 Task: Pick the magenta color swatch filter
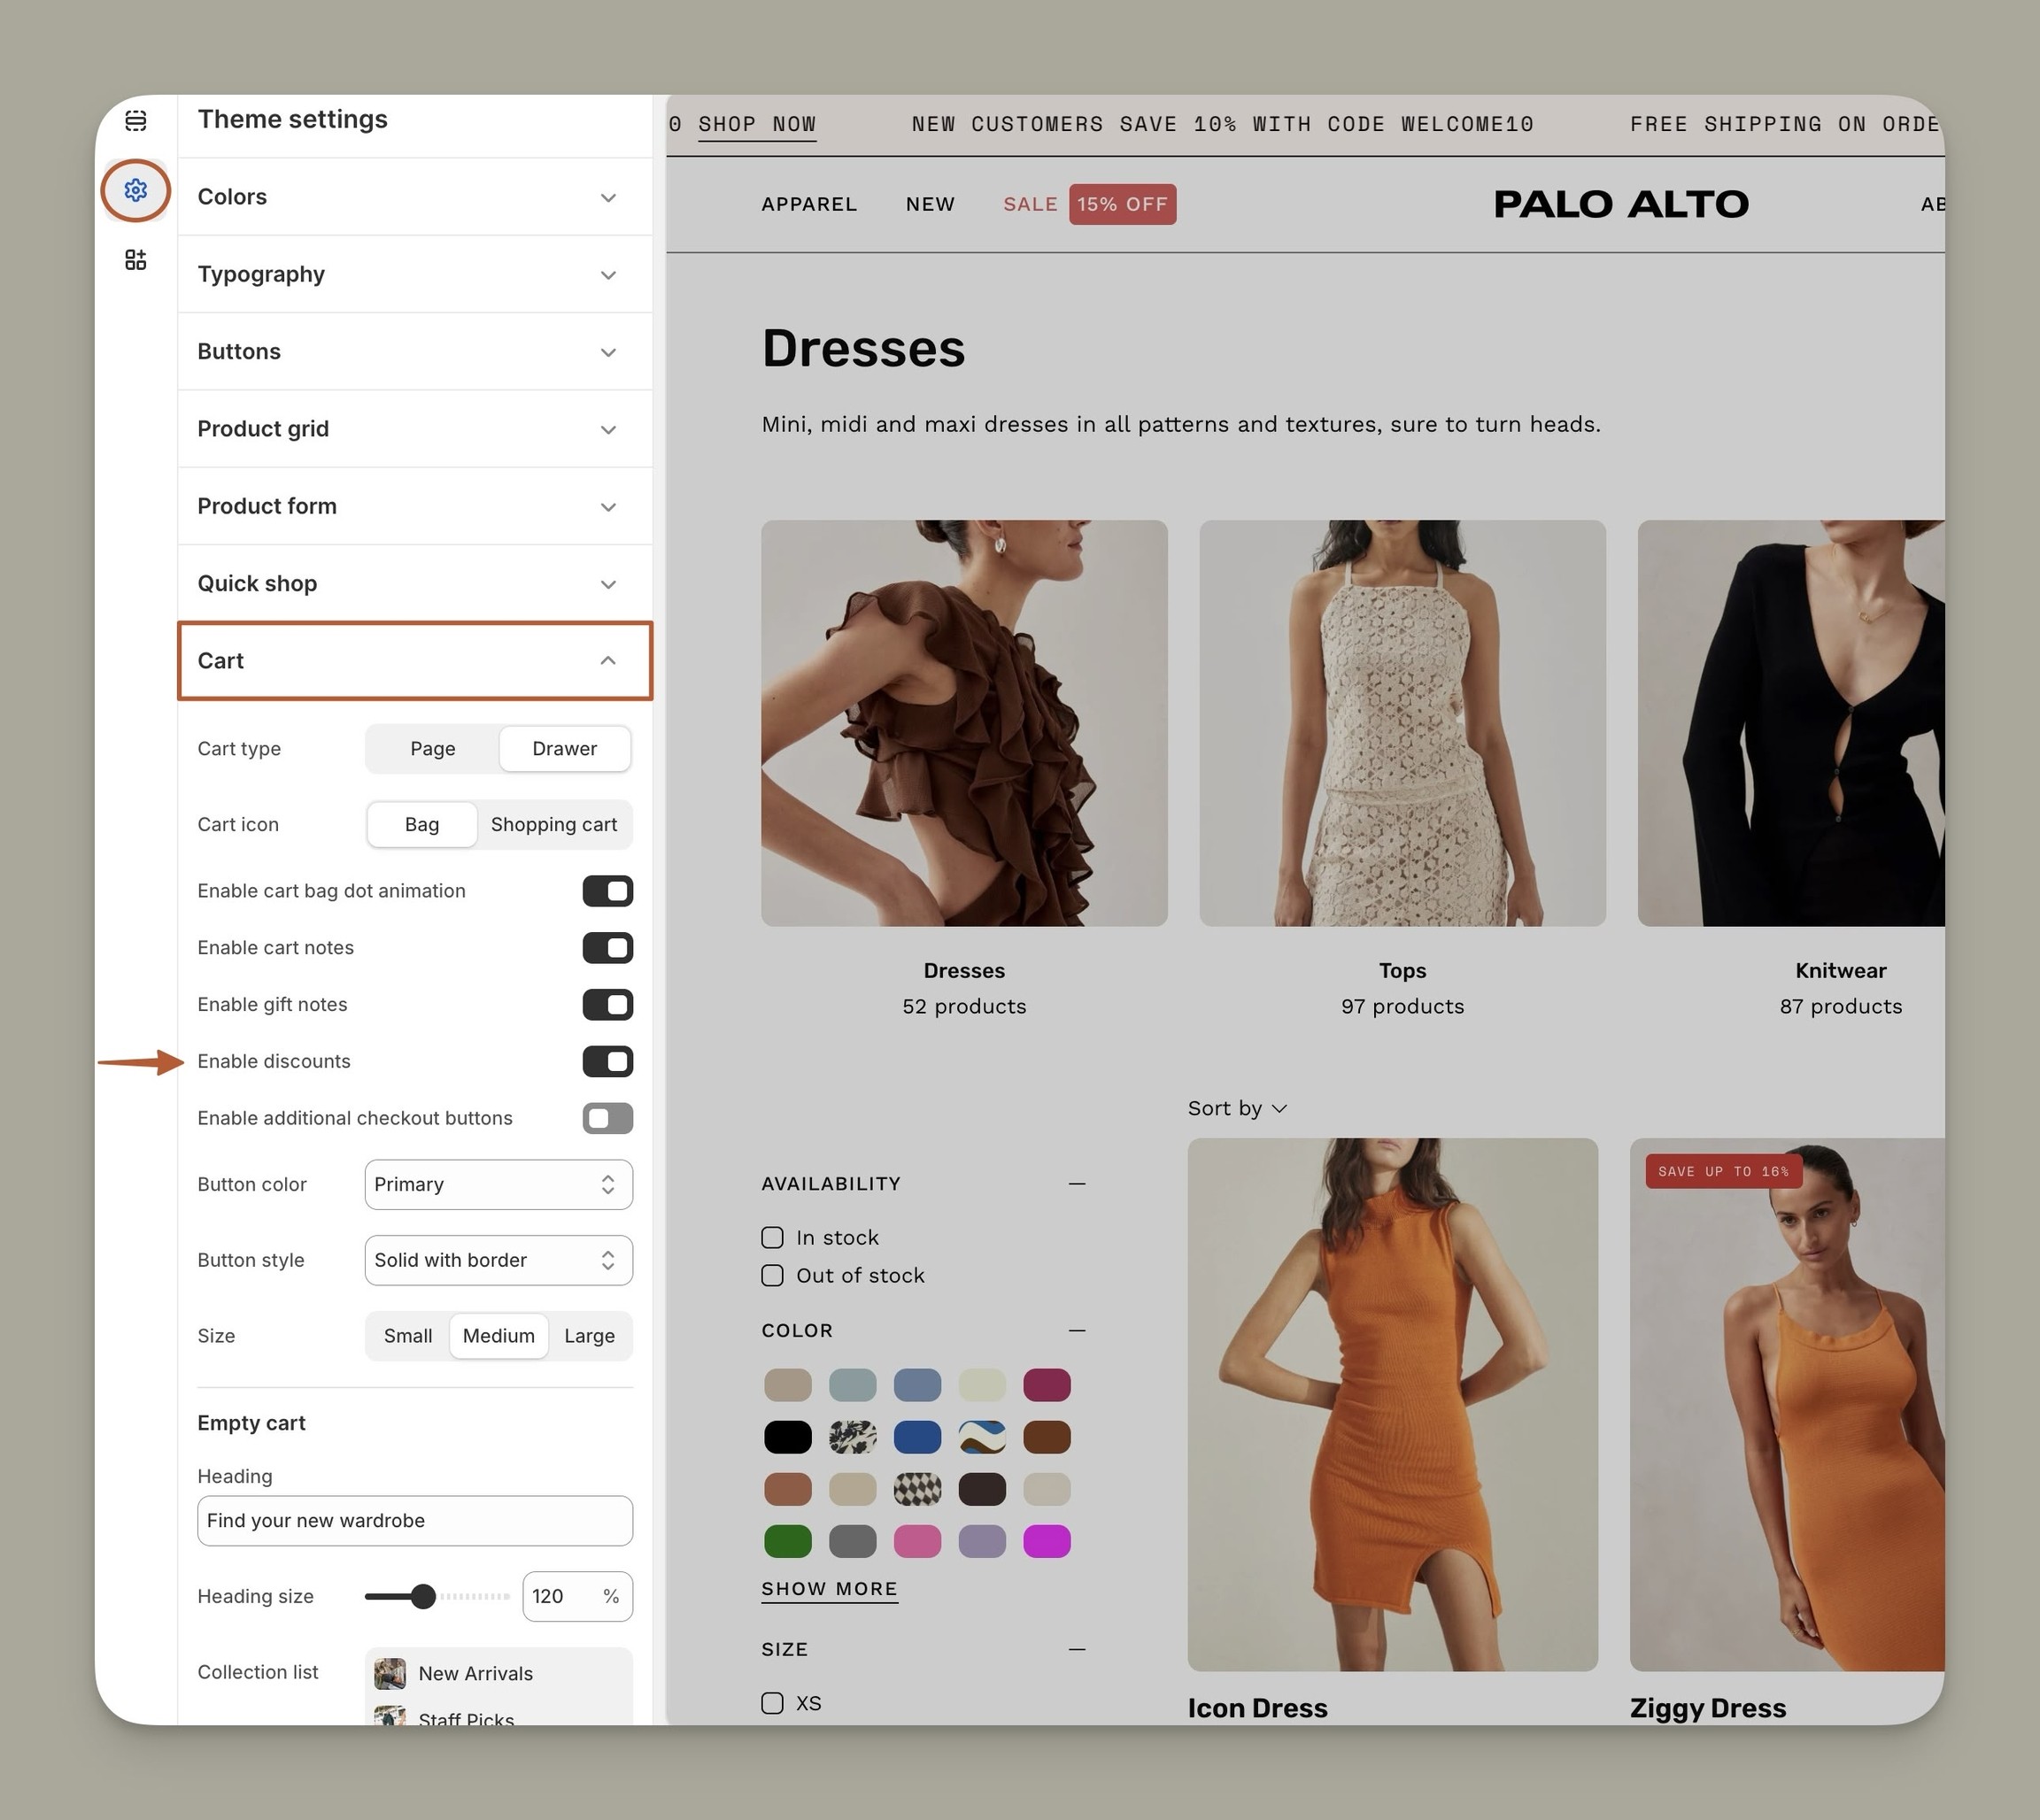point(1046,1541)
